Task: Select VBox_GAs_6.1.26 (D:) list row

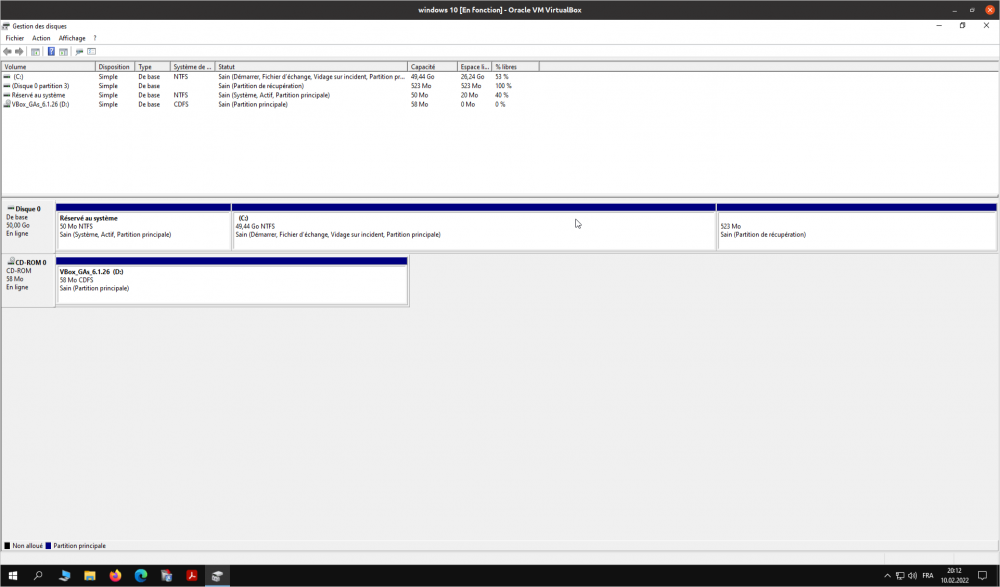Action: click(x=271, y=105)
